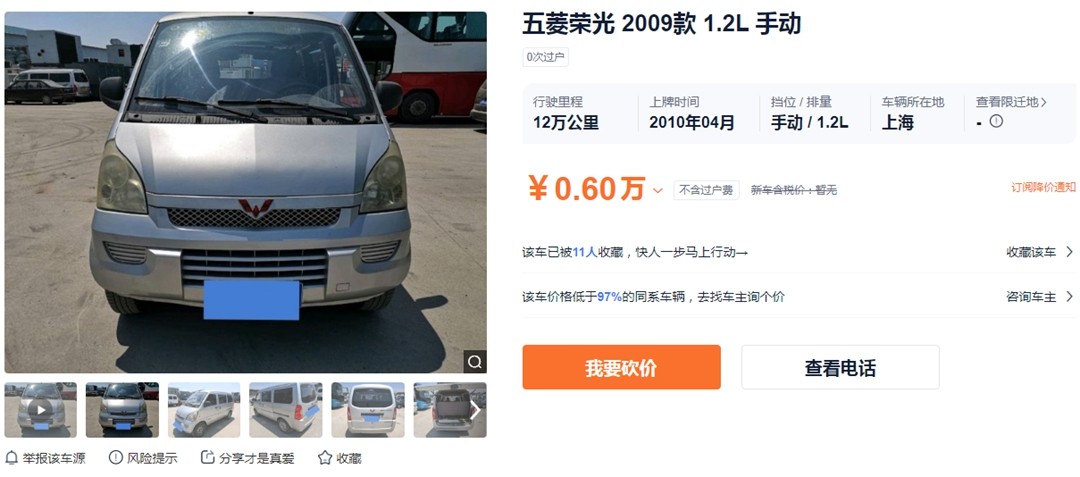Play the video thumbnail of the van
1080x477 pixels.
pyautogui.click(x=41, y=410)
